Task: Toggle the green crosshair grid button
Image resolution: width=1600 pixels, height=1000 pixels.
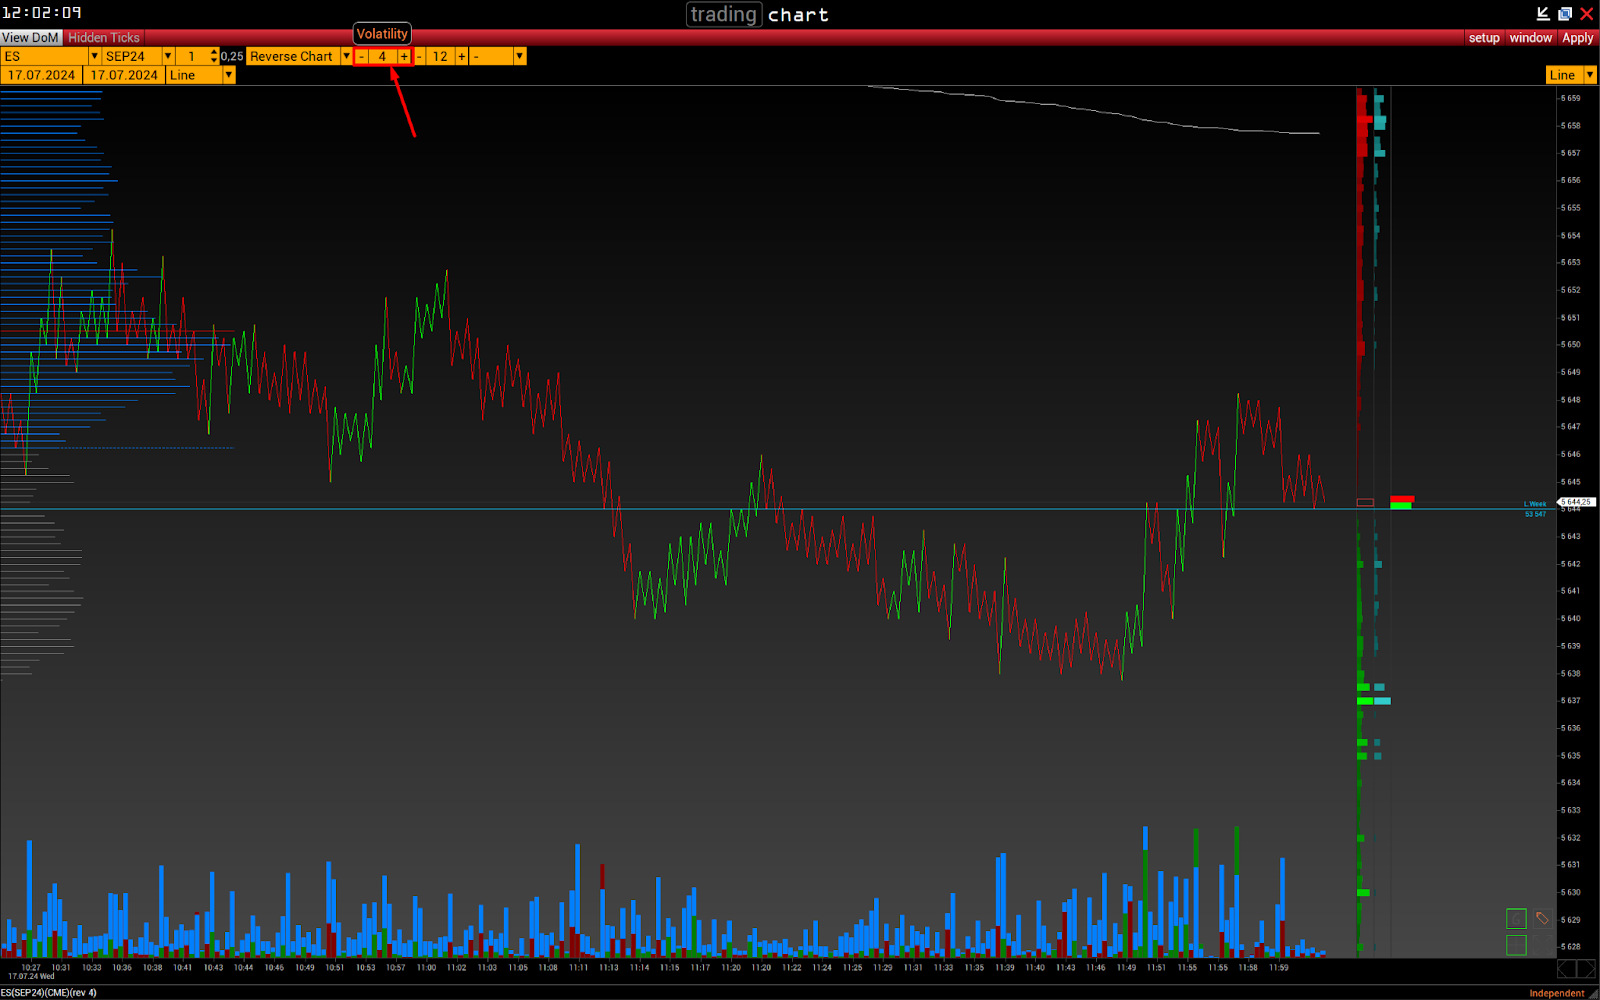Action: pos(1516,945)
